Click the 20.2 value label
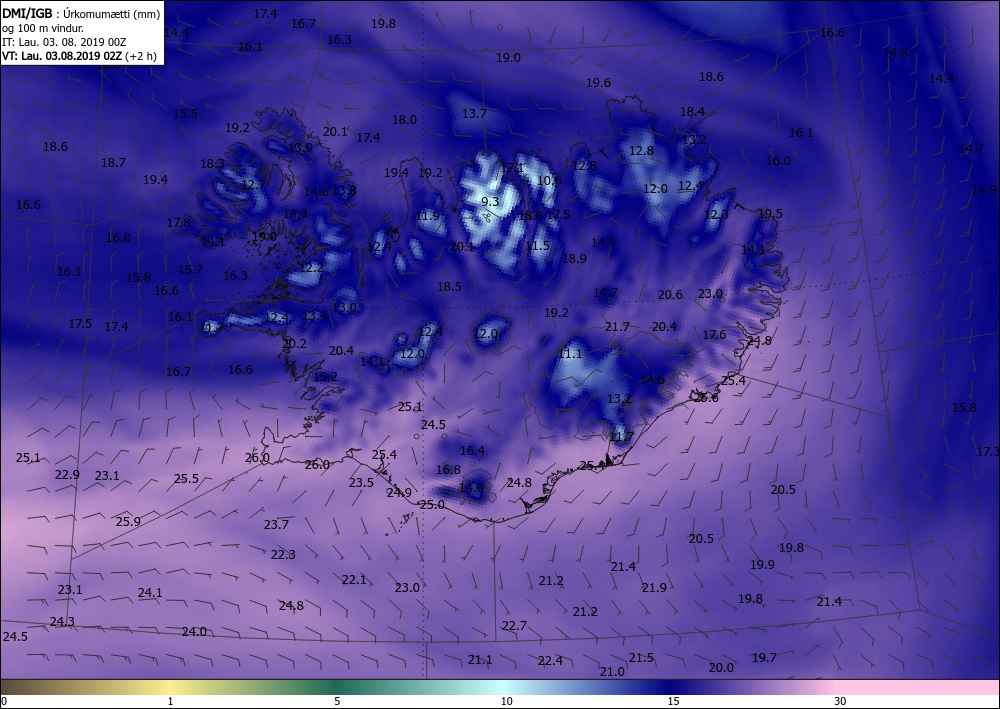The image size is (1000, 709). [x=294, y=344]
